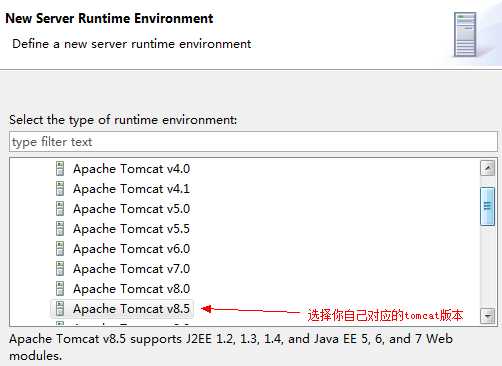Click the runtime list scrollbar thumb
The height and width of the screenshot is (366, 502).
(488, 206)
